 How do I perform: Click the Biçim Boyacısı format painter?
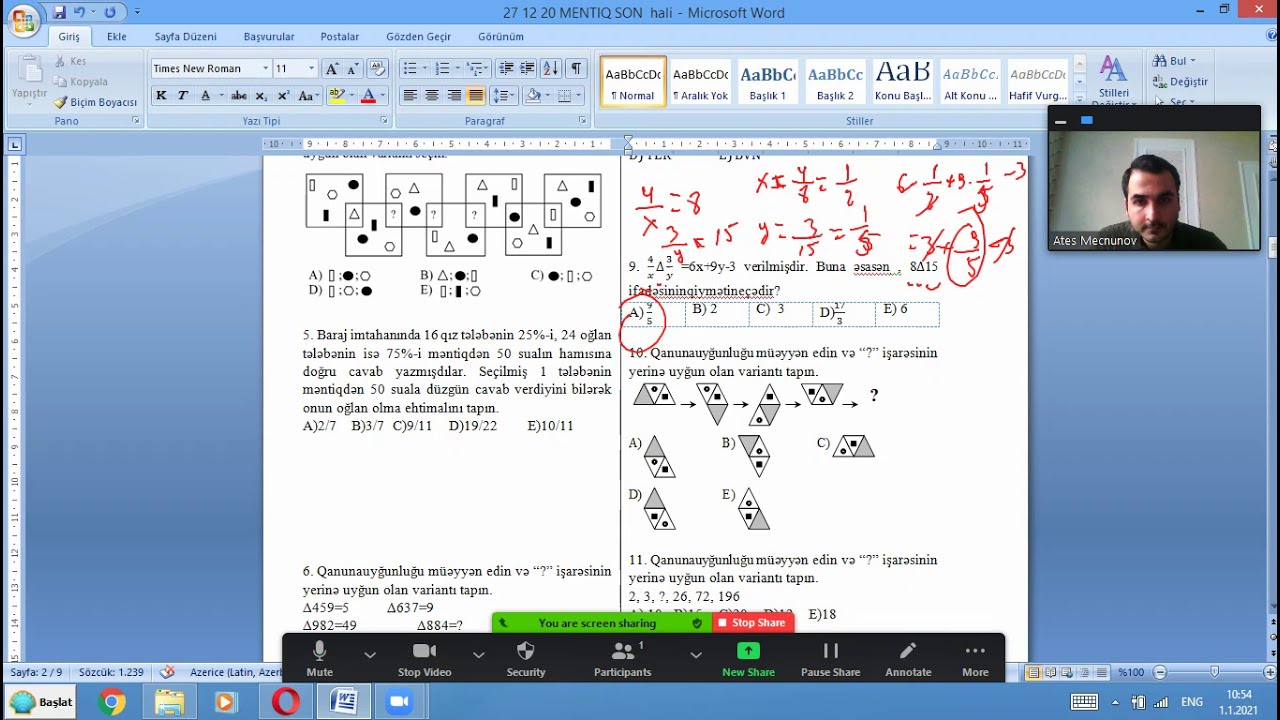click(x=96, y=102)
